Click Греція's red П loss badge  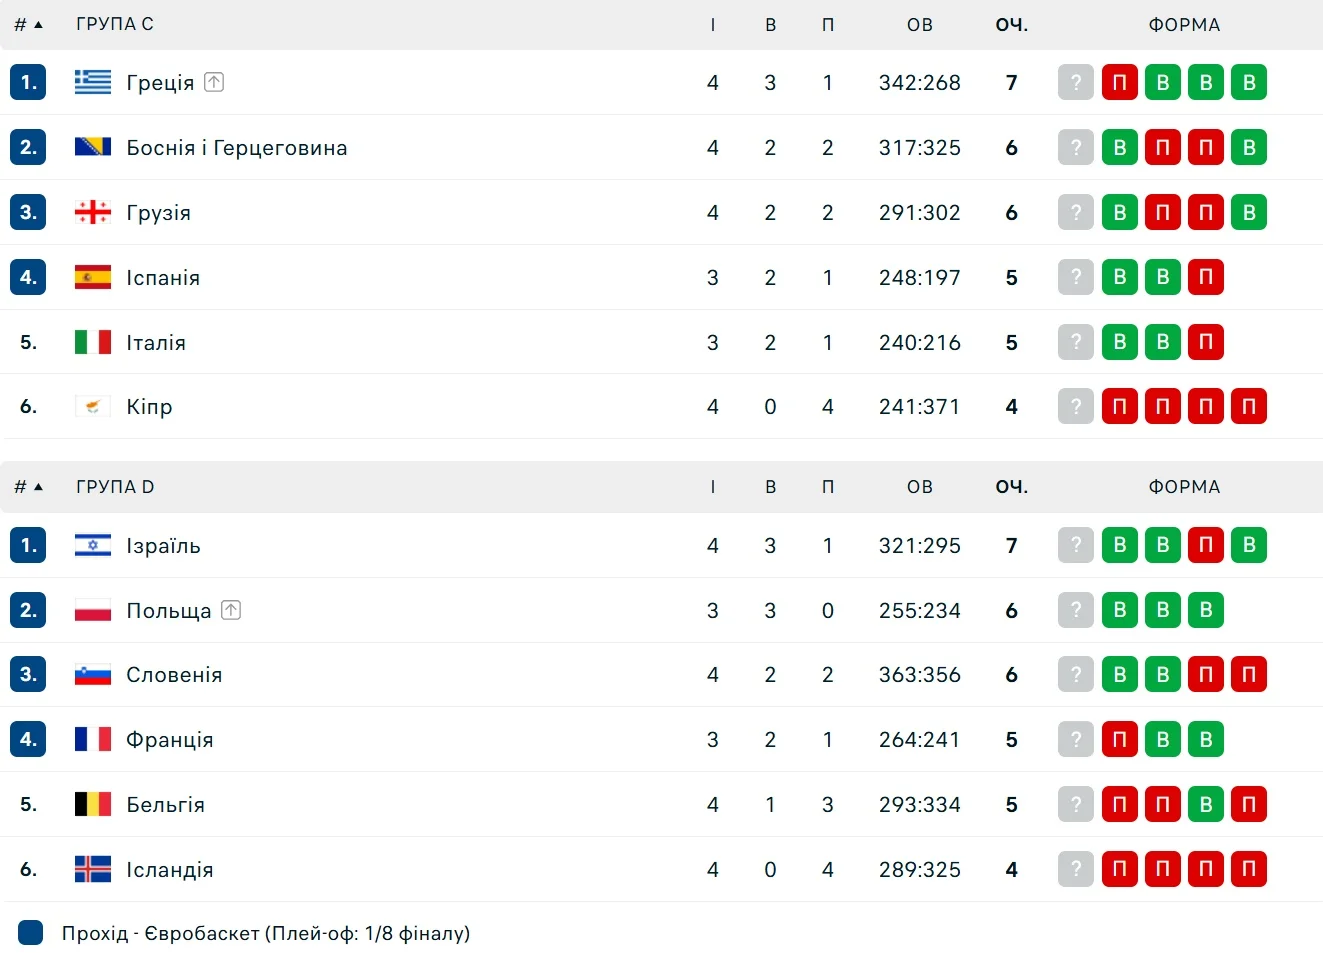pos(1120,82)
